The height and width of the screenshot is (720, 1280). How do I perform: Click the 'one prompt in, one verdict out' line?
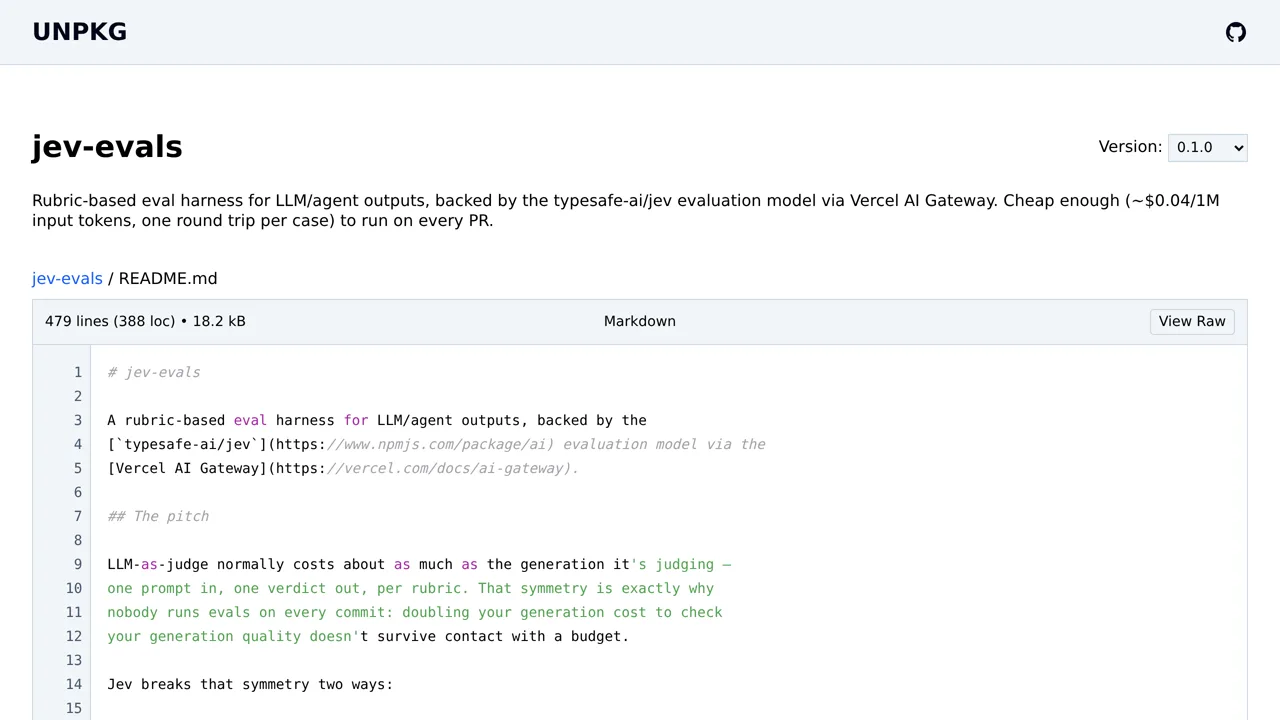click(x=411, y=588)
